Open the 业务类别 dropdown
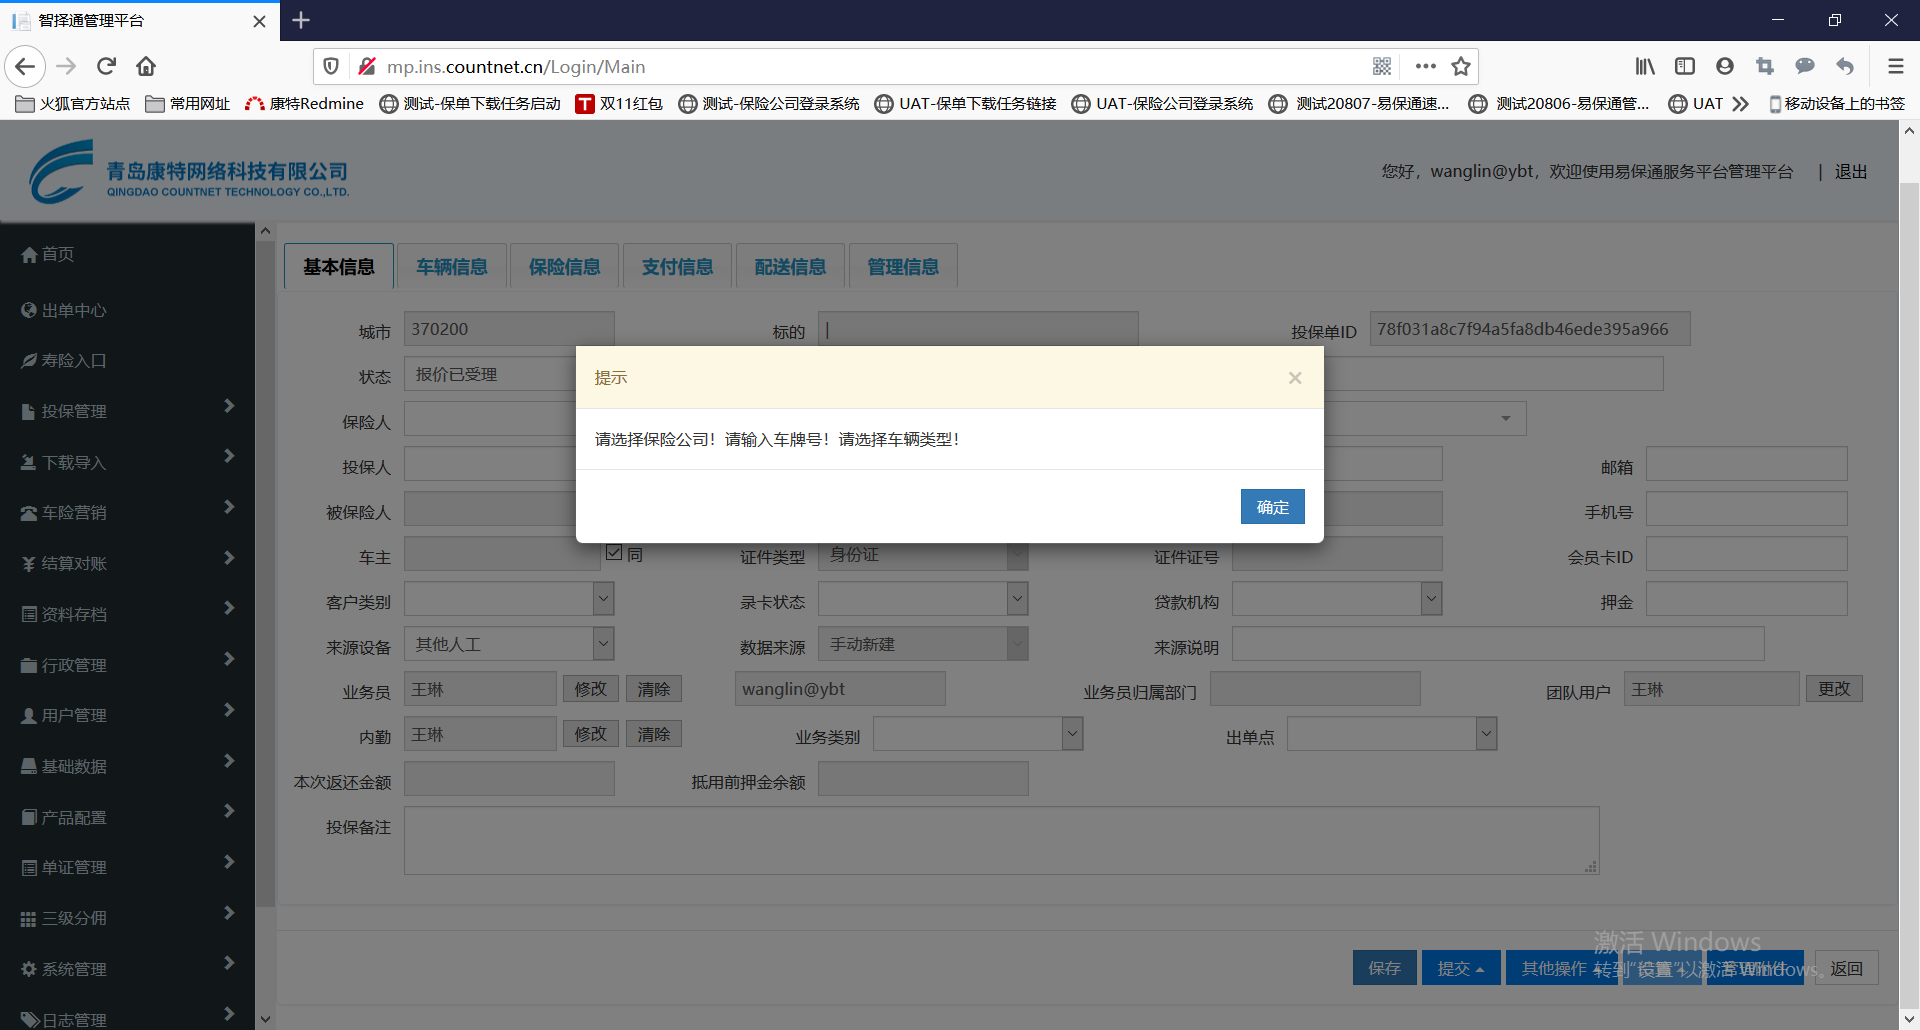This screenshot has height=1030, width=1920. point(978,734)
